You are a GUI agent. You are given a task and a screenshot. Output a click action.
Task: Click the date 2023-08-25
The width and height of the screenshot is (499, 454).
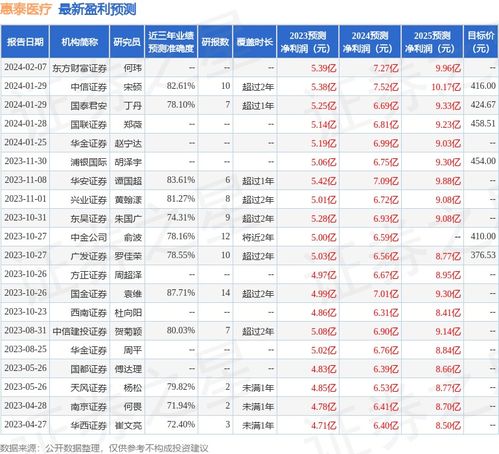[x=25, y=349]
